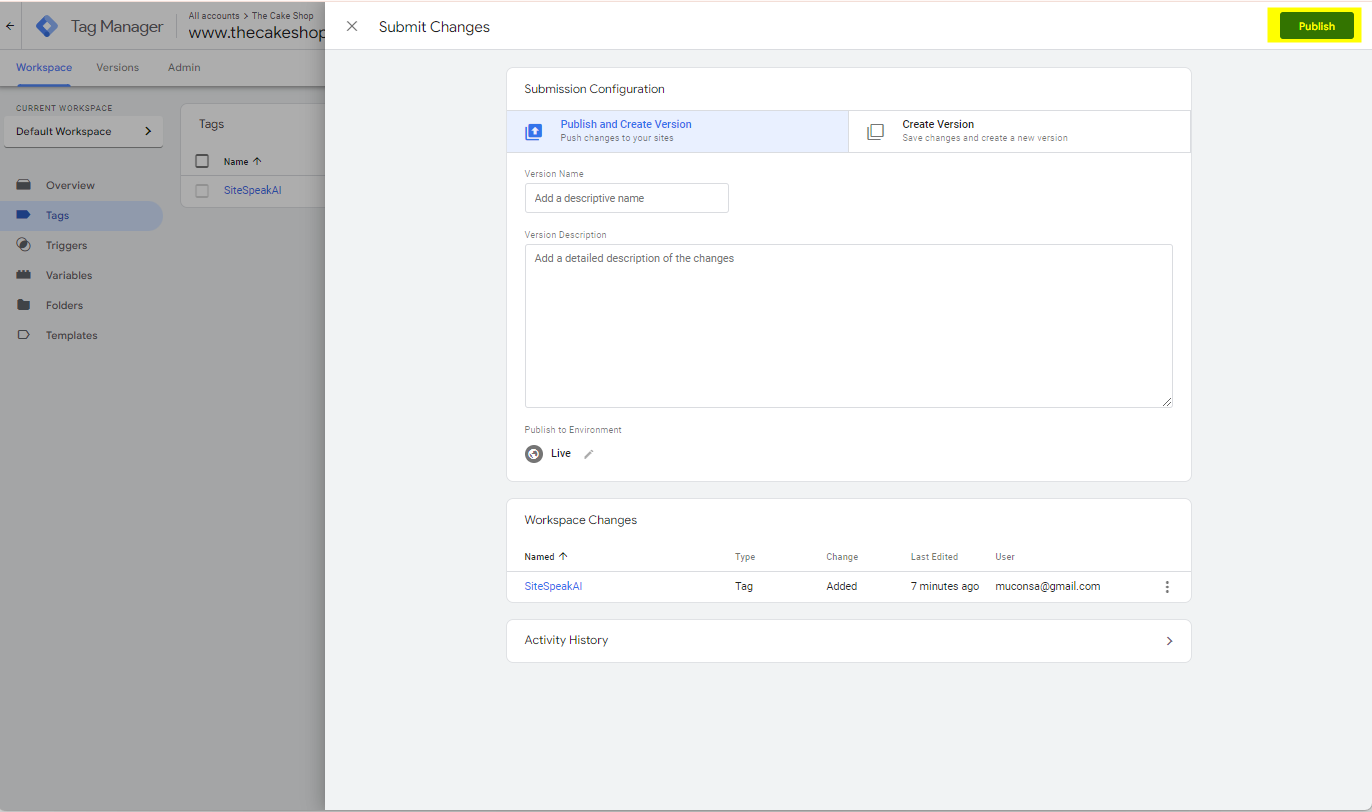Viewport: 1372px width, 812px height.
Task: Toggle the select-all tags checkbox
Action: [202, 161]
